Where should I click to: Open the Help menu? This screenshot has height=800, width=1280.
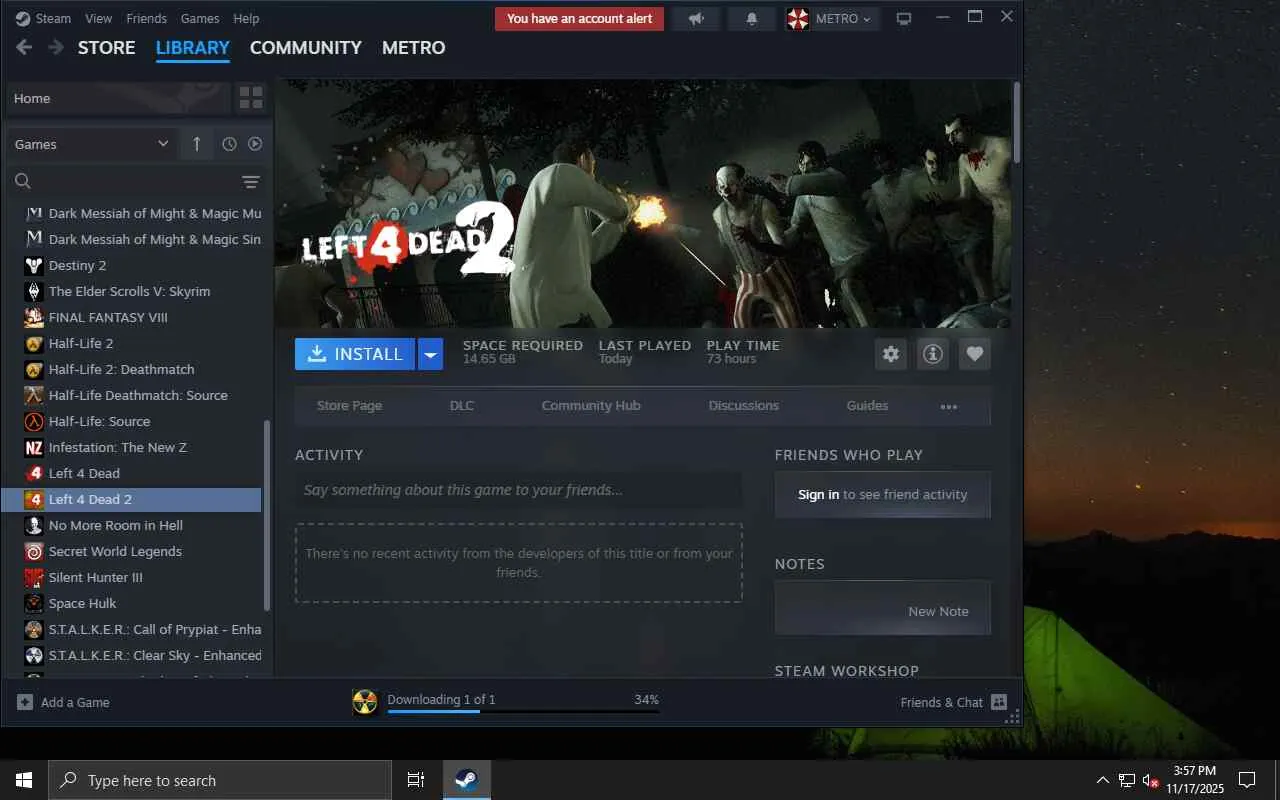(x=246, y=19)
